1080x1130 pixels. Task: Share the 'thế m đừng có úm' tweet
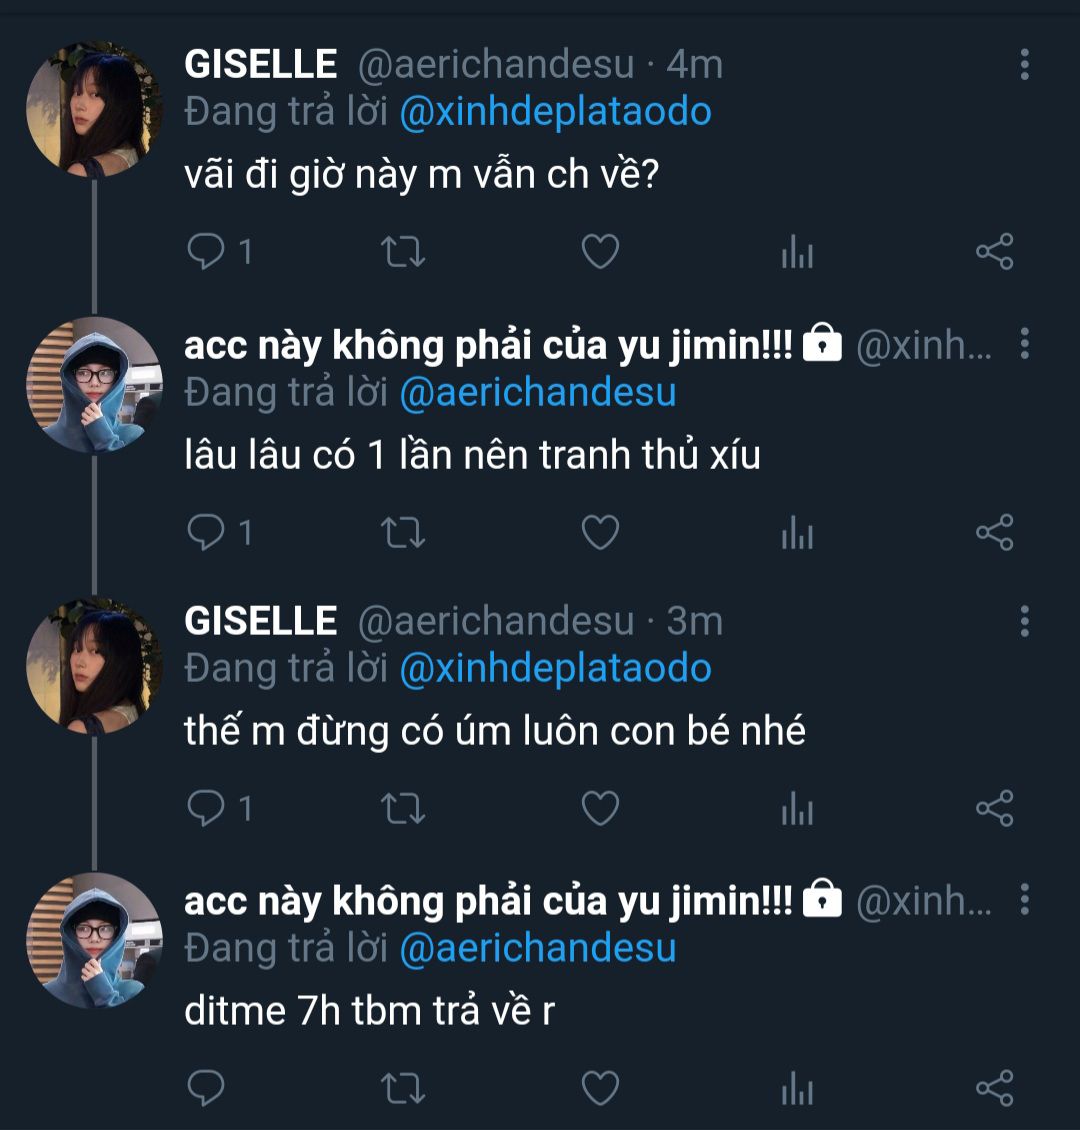coord(994,809)
